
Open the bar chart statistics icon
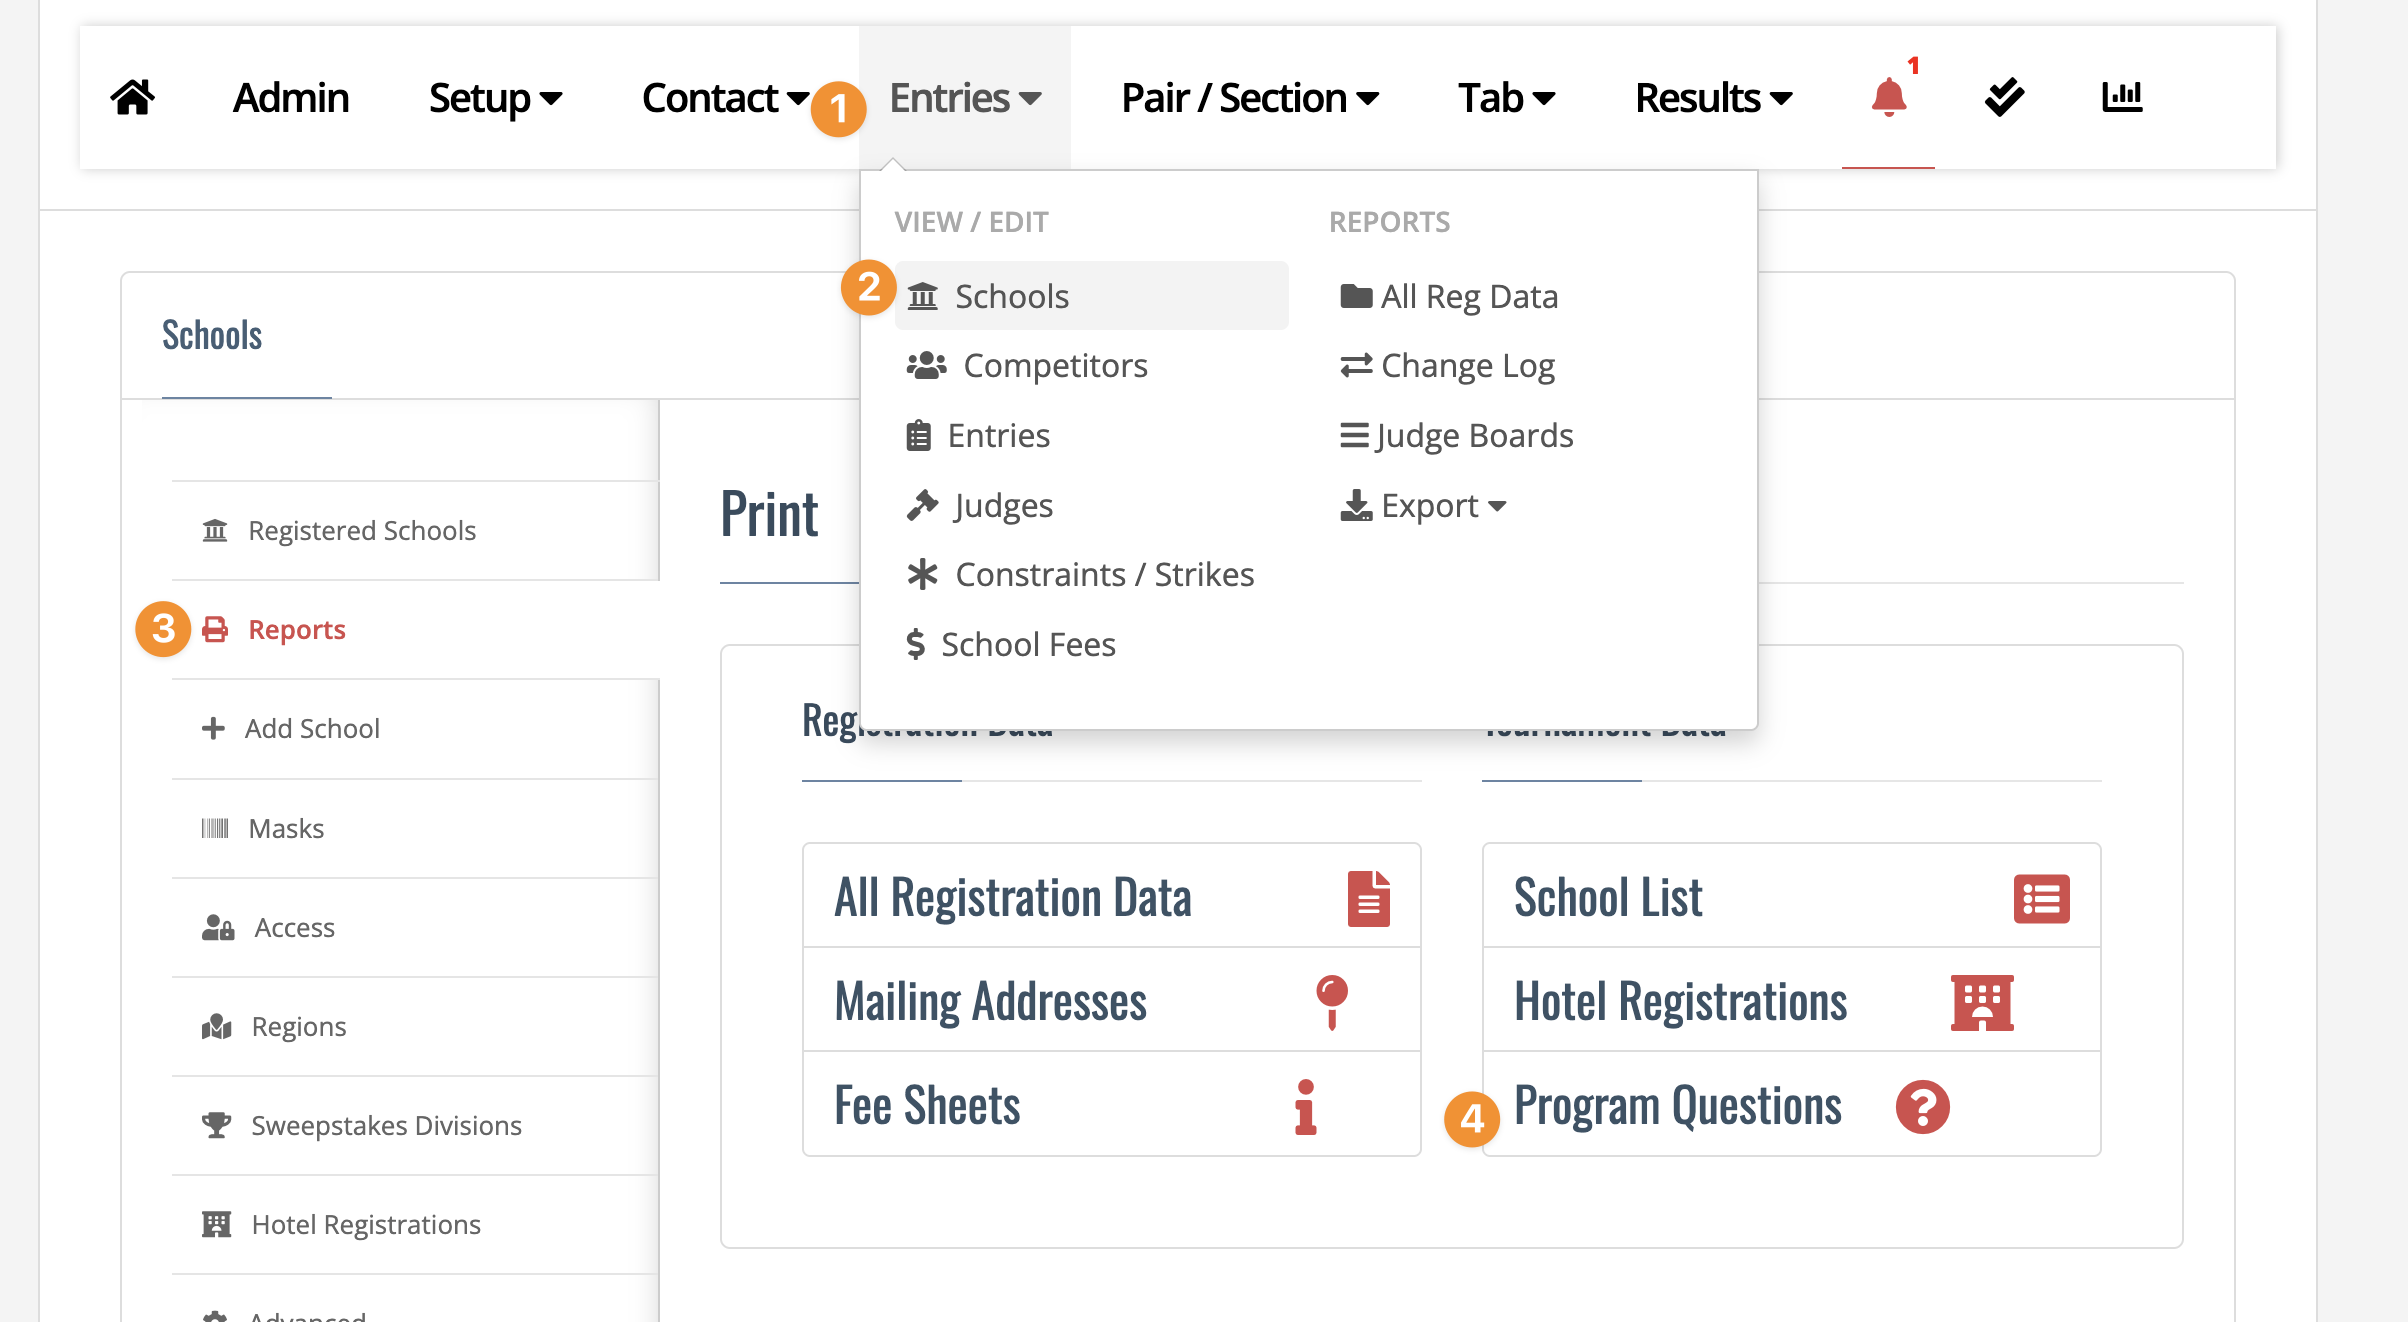pos(2121,97)
